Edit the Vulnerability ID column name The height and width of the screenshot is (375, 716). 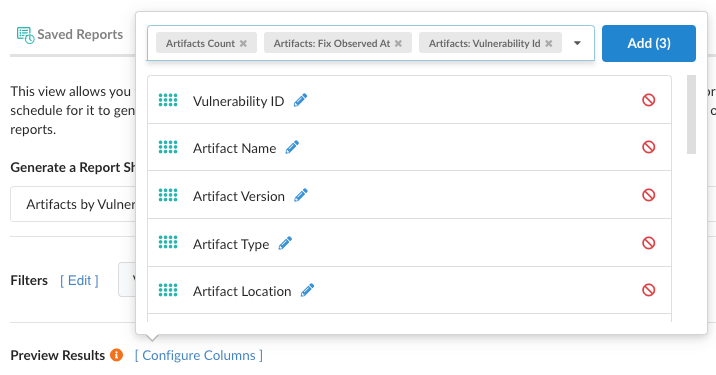[x=300, y=100]
